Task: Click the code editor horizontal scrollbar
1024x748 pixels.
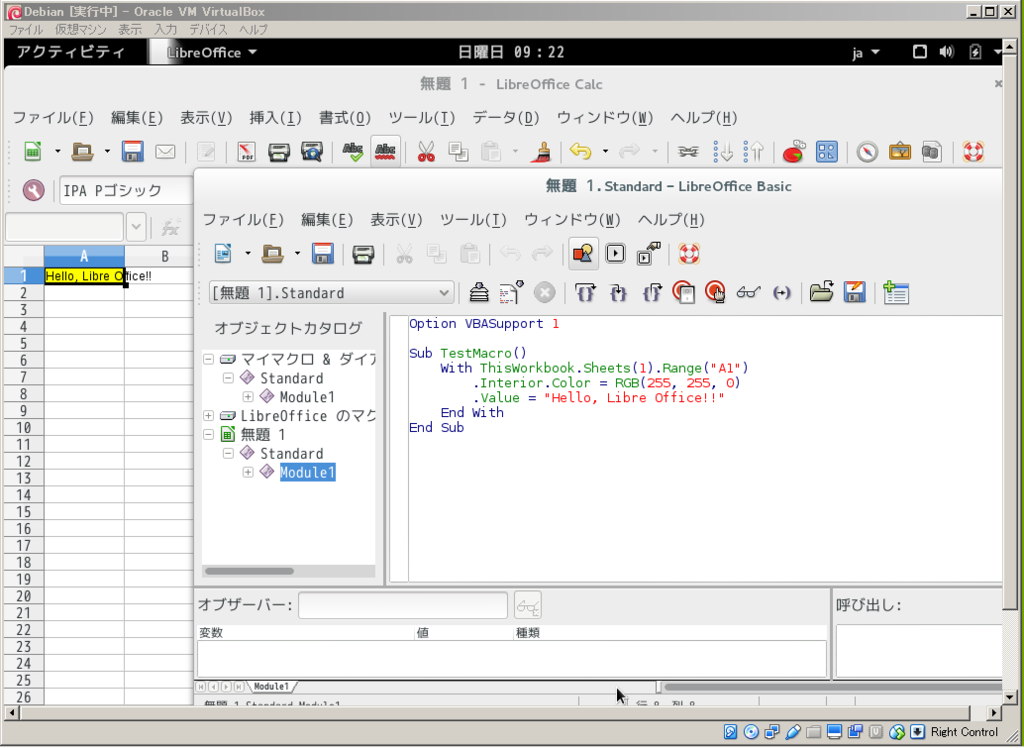Action: click(x=833, y=687)
